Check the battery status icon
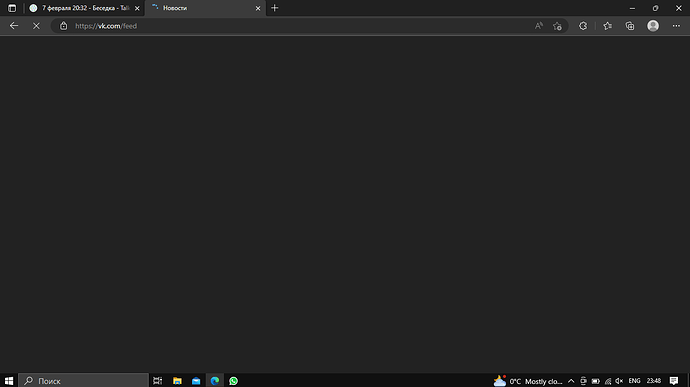690x387 pixels. (x=596, y=381)
